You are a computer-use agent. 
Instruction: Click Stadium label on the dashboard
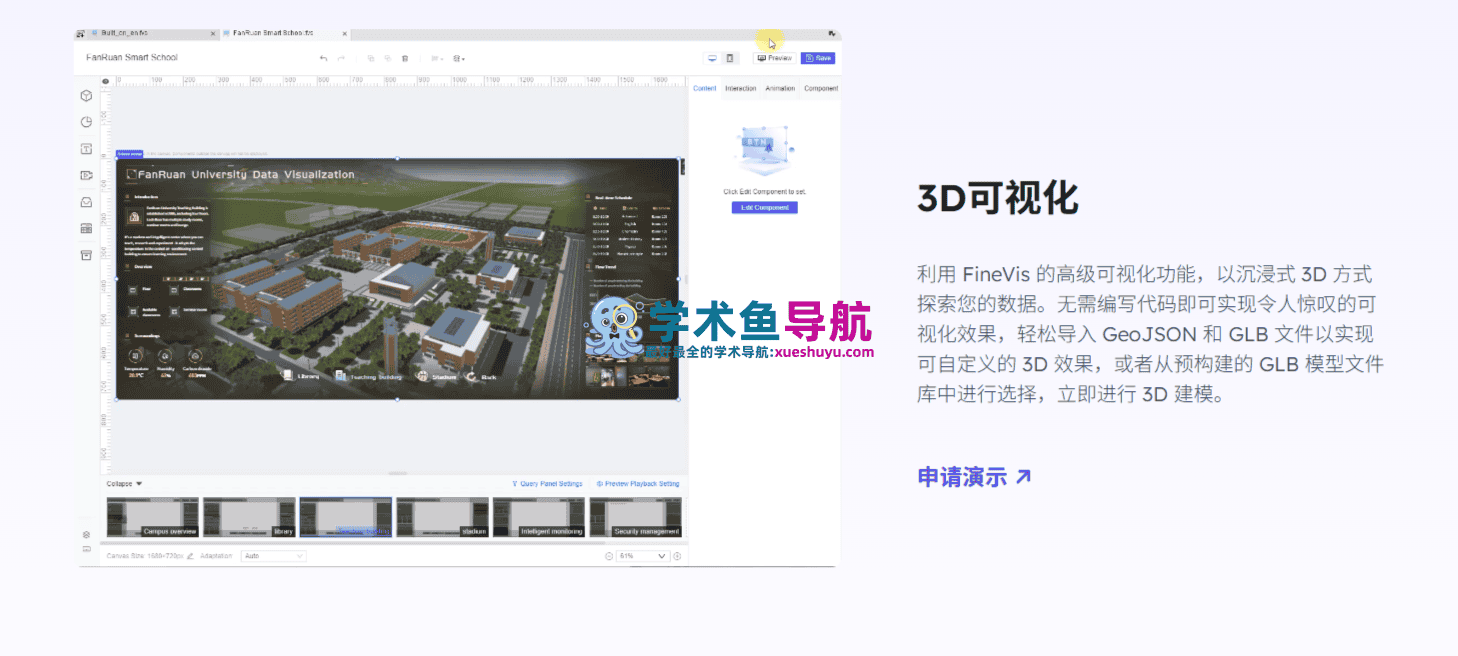444,377
